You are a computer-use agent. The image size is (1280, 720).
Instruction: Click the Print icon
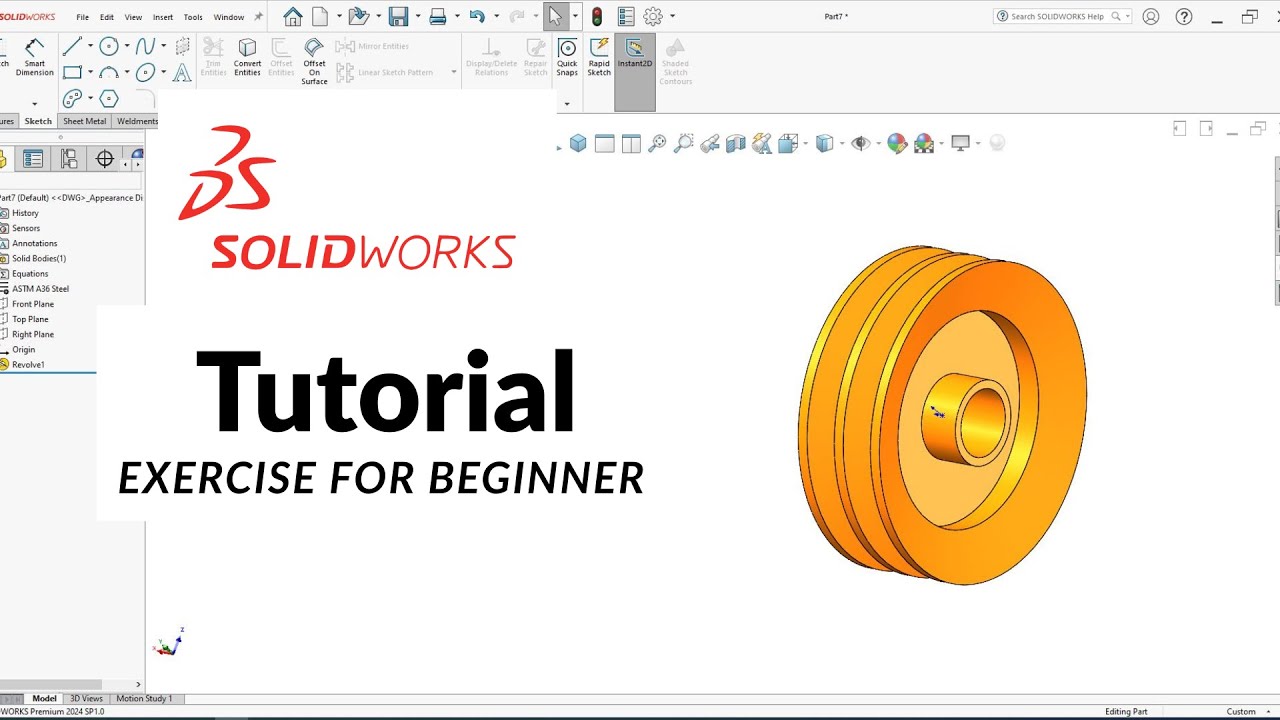point(437,16)
